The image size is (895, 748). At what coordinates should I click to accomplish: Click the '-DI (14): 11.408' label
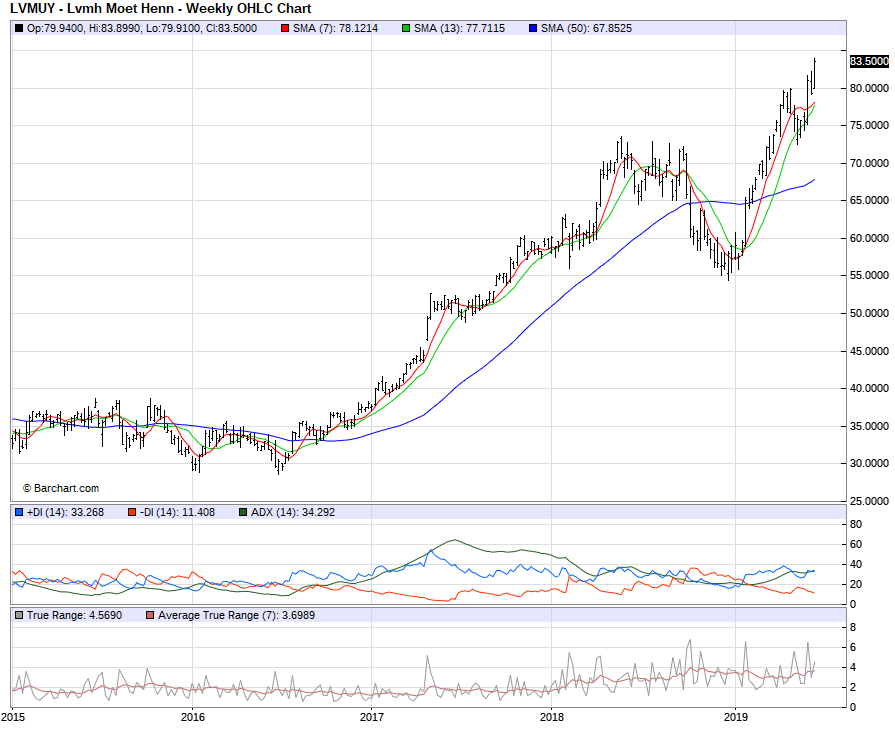tap(178, 512)
